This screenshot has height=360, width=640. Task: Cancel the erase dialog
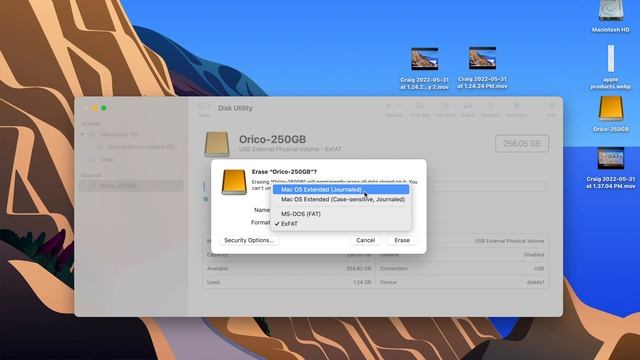point(365,240)
